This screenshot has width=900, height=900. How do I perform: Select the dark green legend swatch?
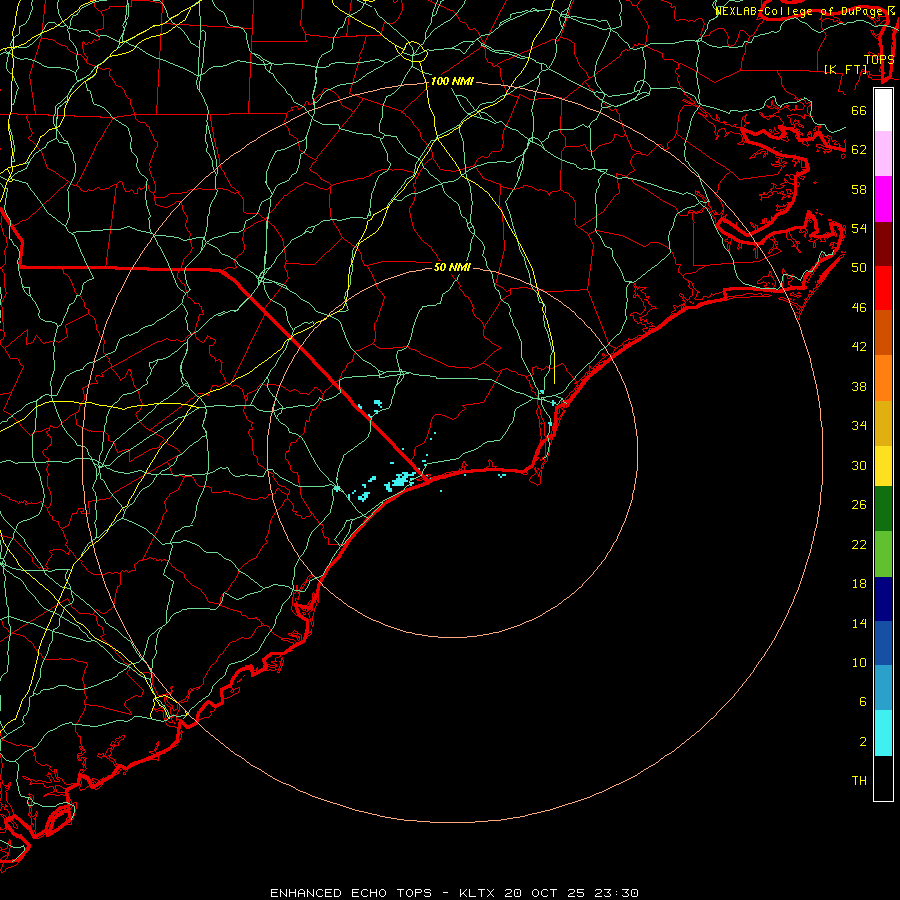tap(883, 509)
